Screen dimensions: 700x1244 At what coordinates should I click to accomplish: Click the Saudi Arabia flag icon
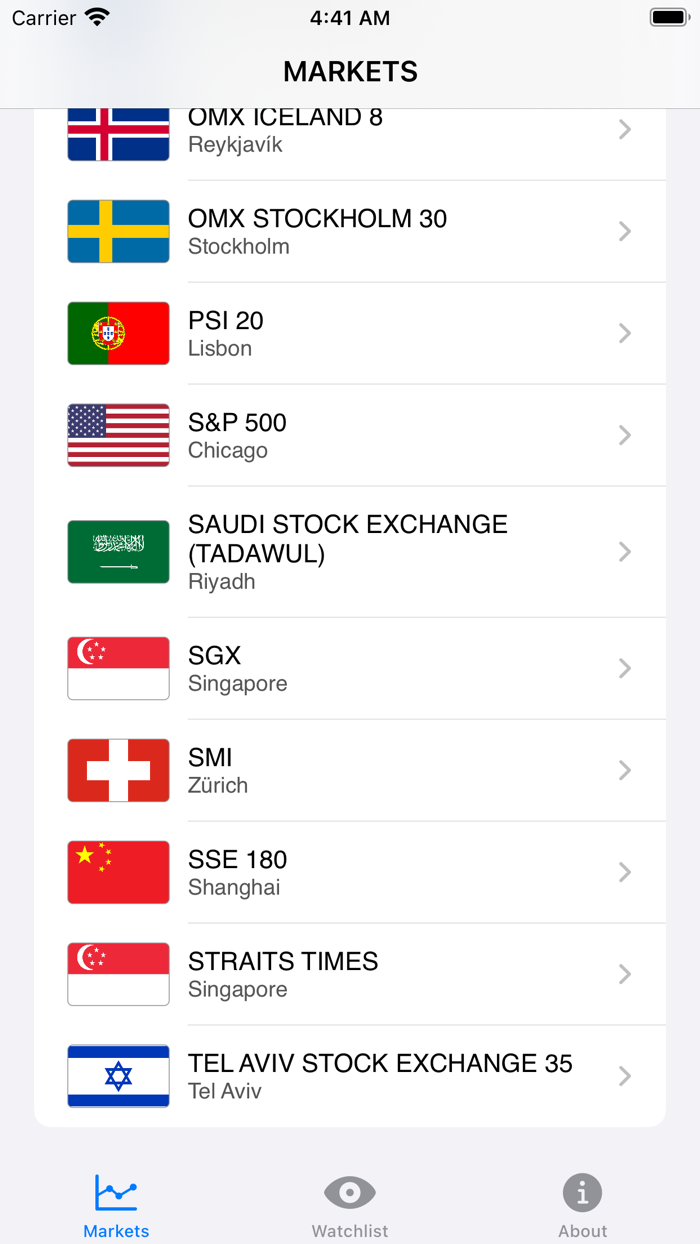117,551
